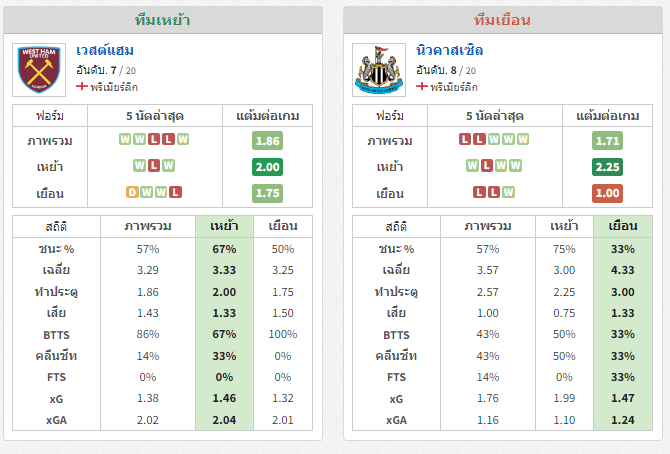This screenshot has height=454, width=670.
Task: Open the นิวคาสเซิล team link
Action: 450,50
